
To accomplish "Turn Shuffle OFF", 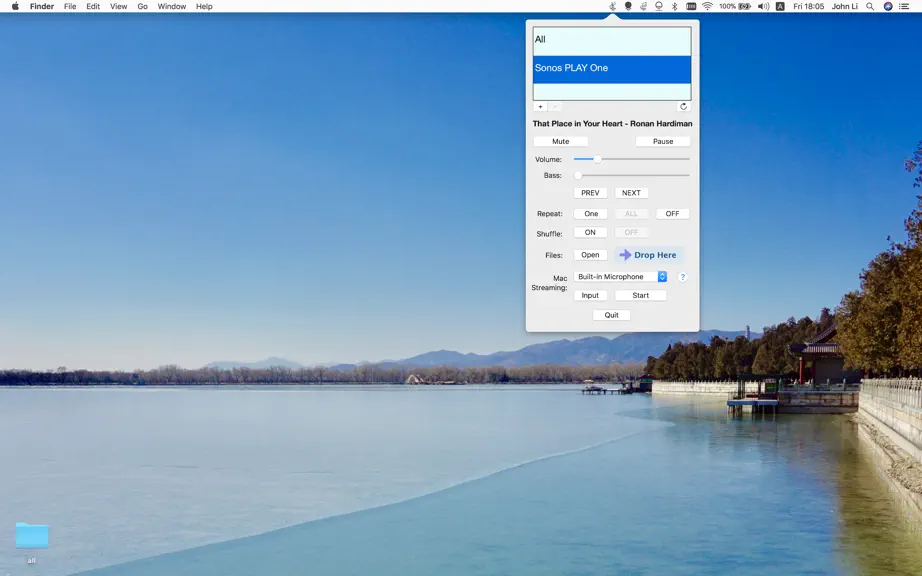I will pos(631,233).
